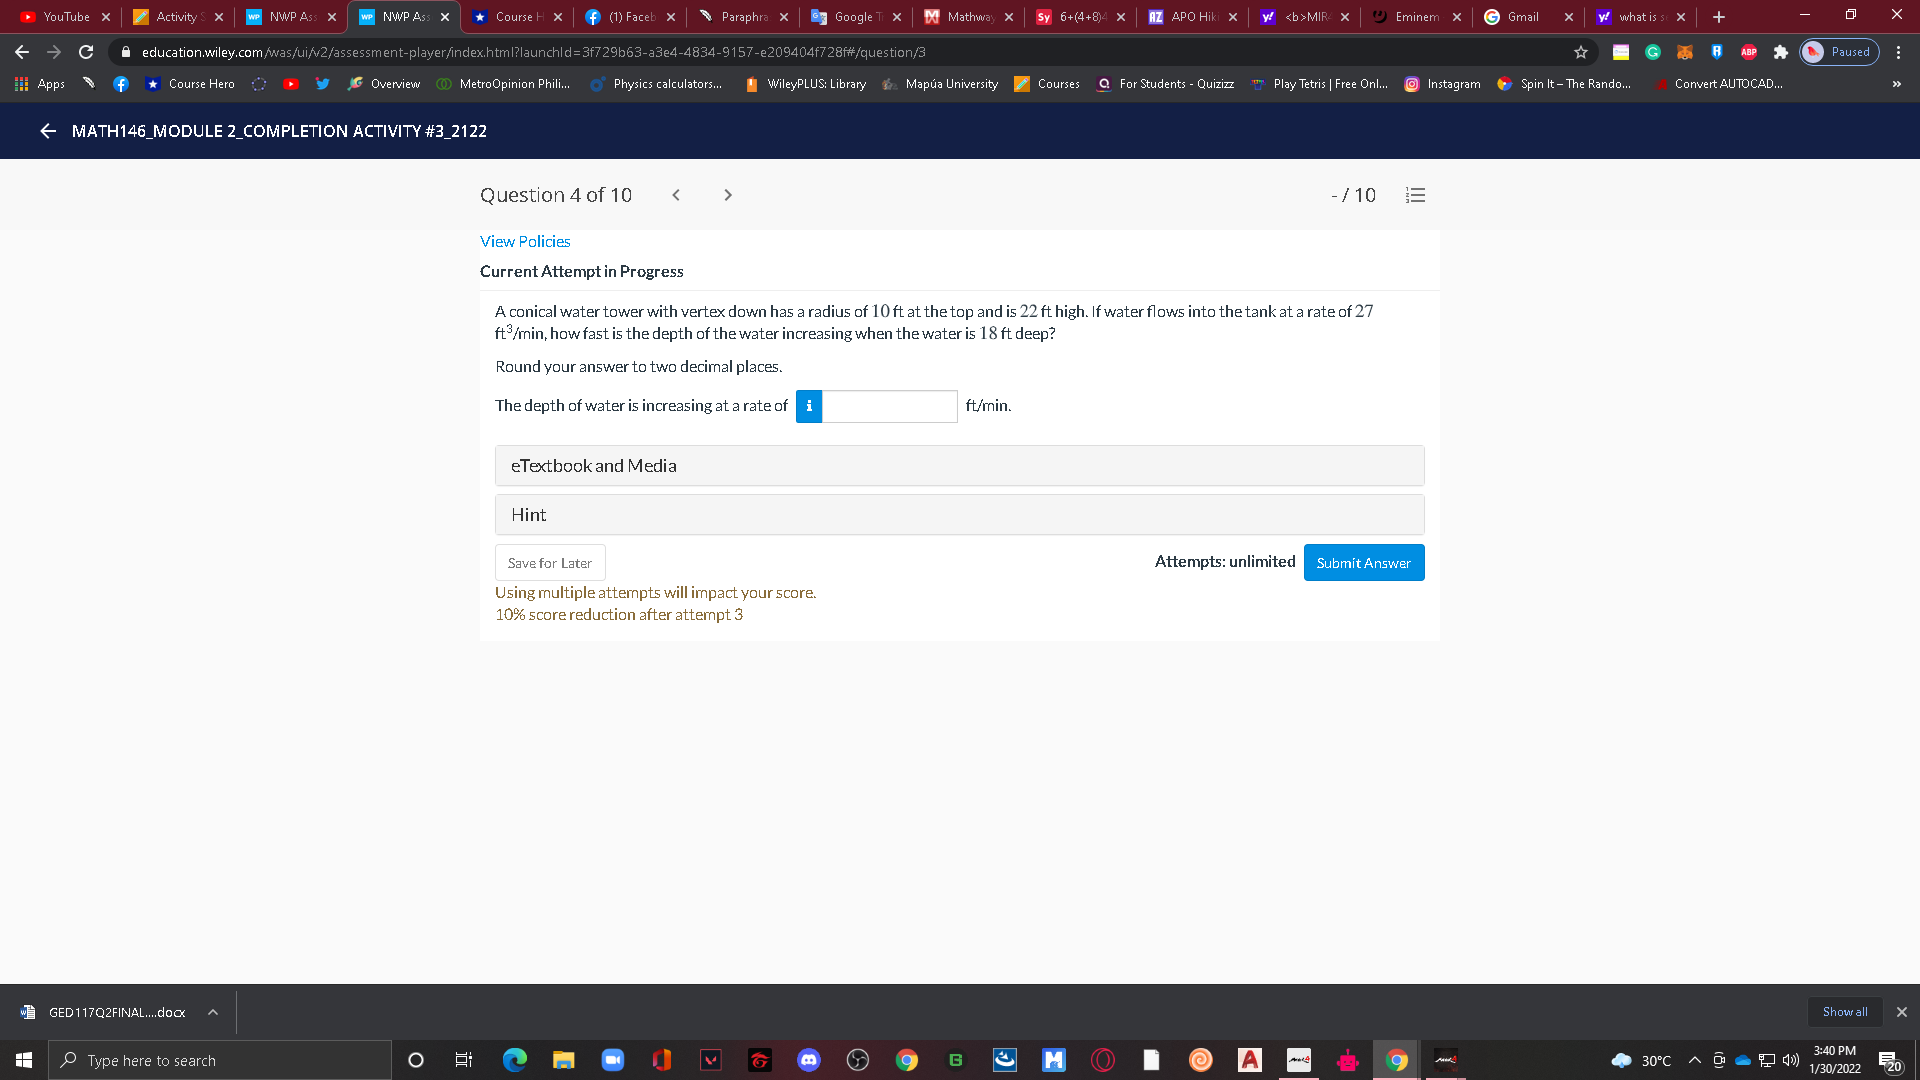The height and width of the screenshot is (1080, 1920).
Task: Click the reload page icon
Action: pos(86,52)
